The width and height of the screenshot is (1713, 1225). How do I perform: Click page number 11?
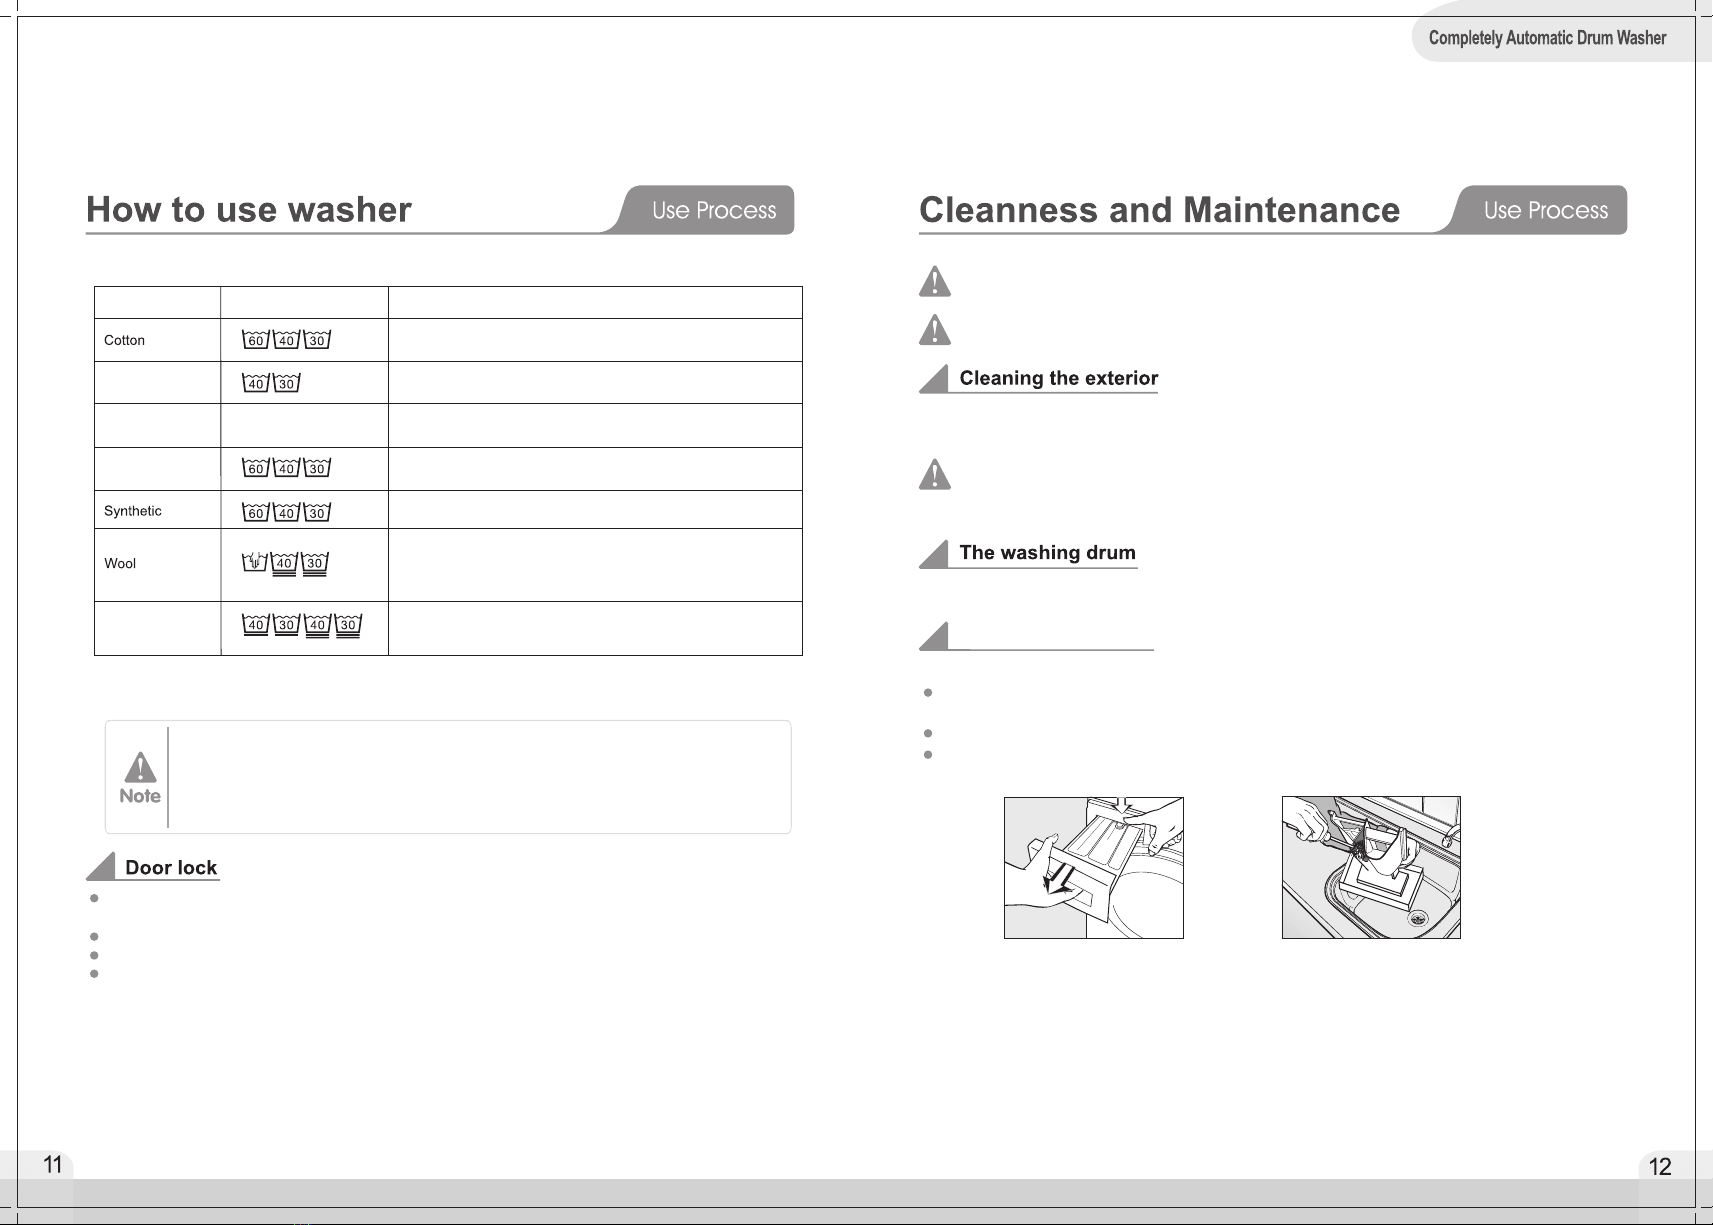53,1164
